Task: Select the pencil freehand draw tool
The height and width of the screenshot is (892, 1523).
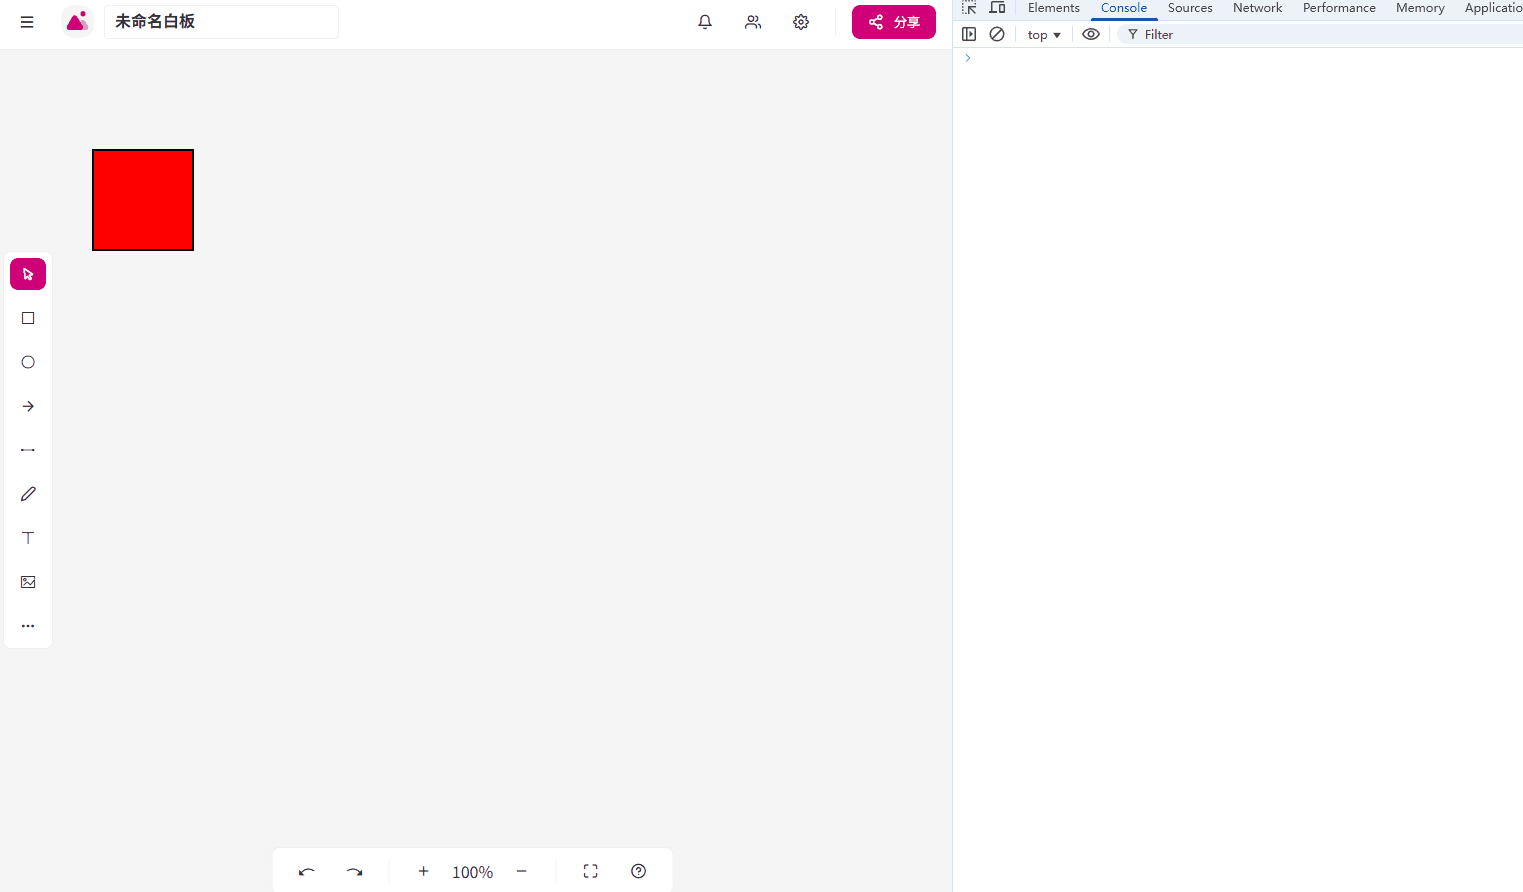Action: click(x=28, y=494)
